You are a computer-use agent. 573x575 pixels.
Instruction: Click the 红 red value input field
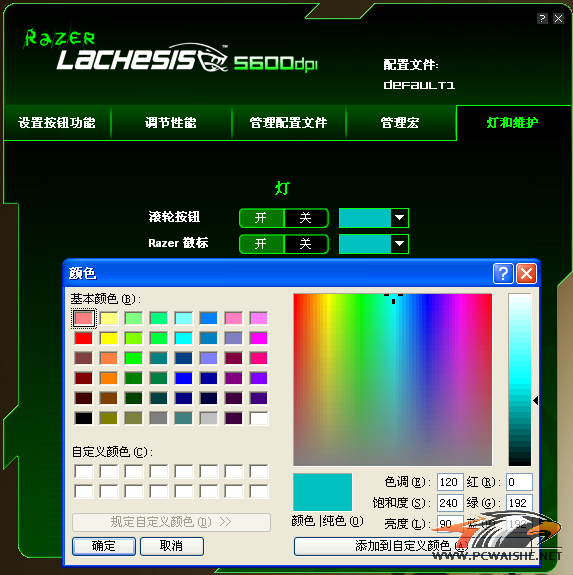[519, 482]
